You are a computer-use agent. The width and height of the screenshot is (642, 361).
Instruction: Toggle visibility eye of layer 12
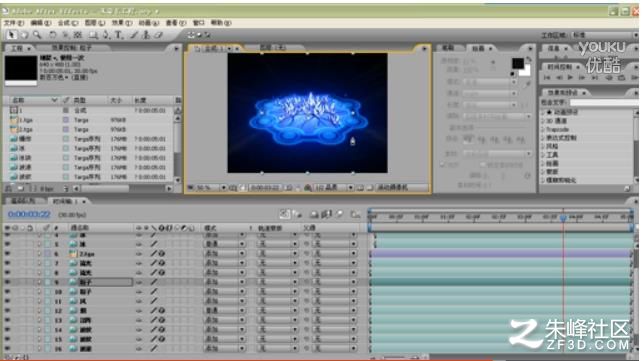(7, 311)
